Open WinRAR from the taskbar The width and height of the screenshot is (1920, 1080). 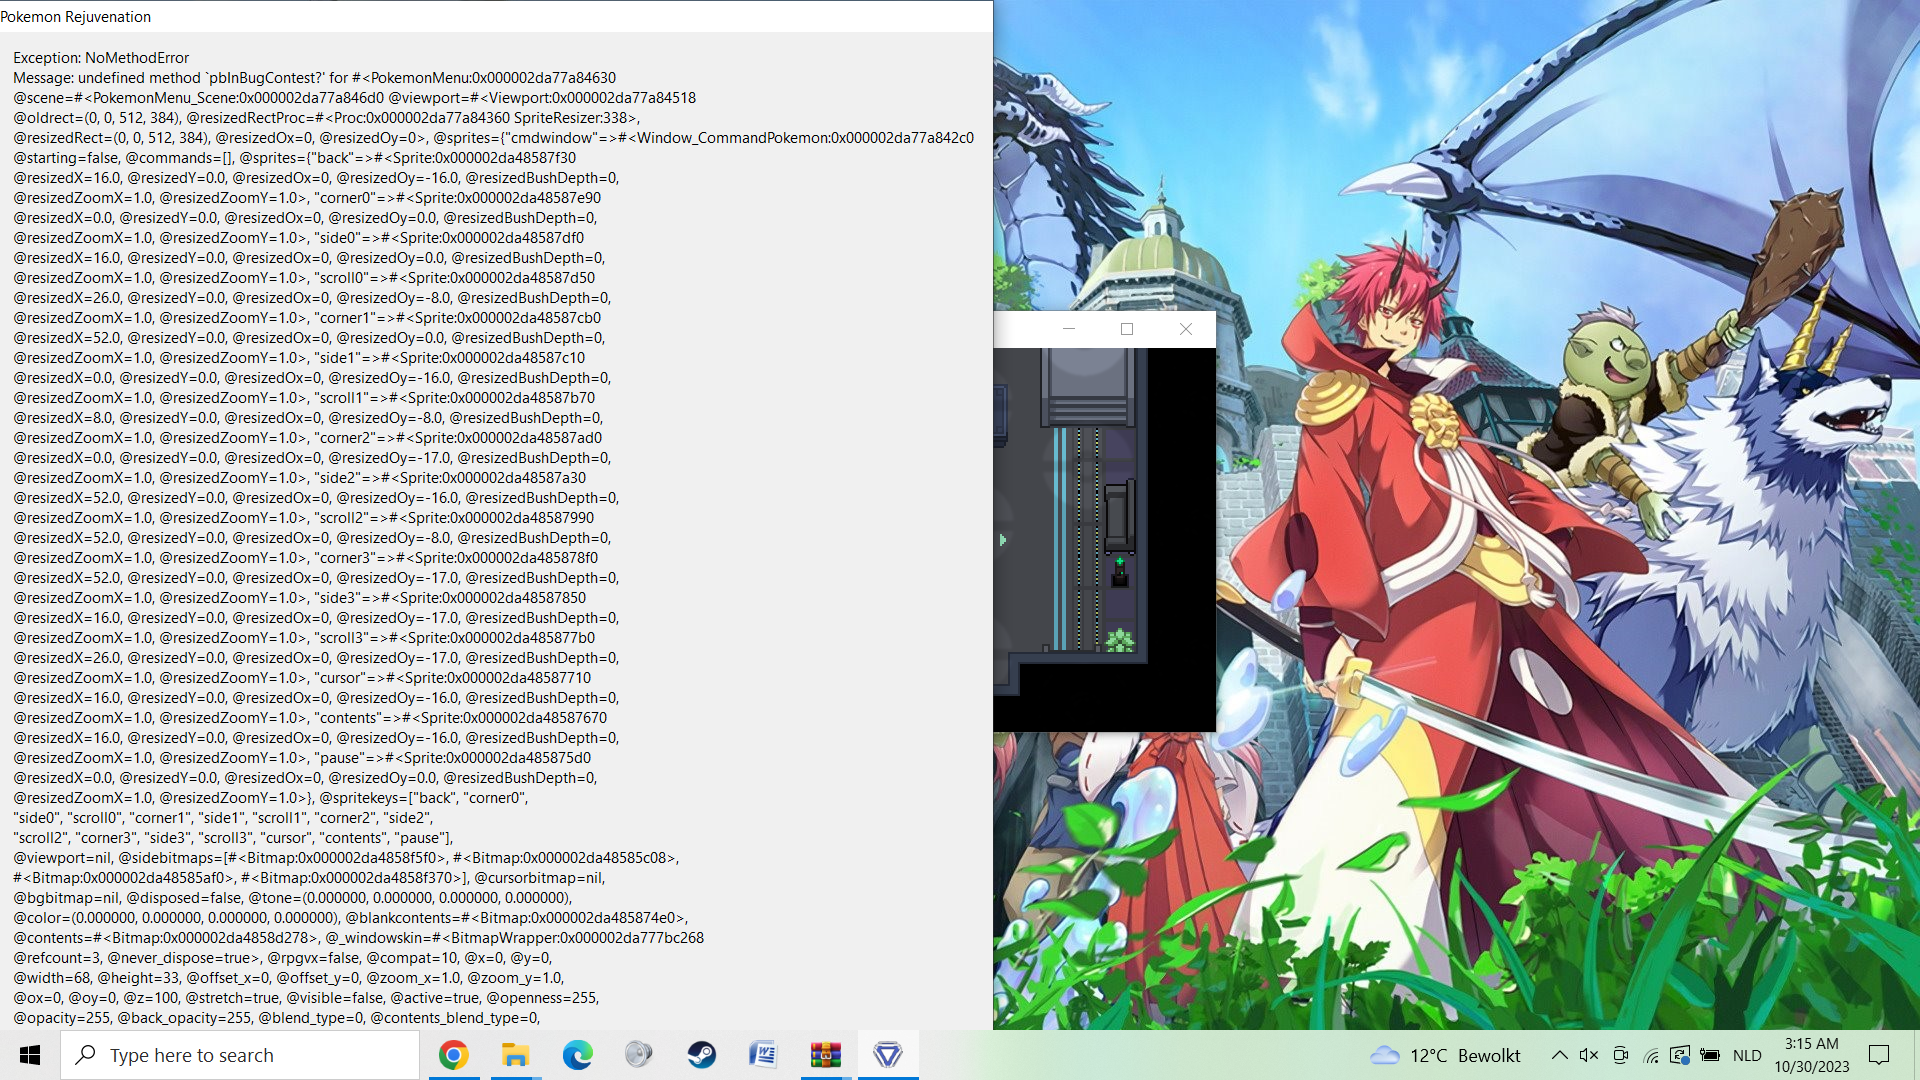pyautogui.click(x=825, y=1055)
